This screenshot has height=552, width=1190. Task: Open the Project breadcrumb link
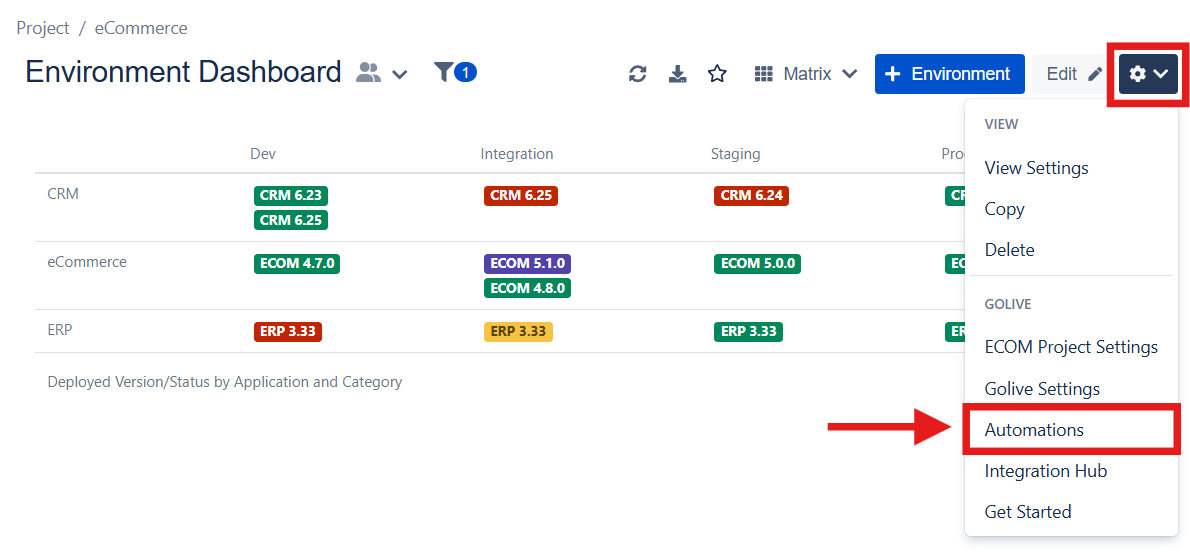click(x=42, y=28)
